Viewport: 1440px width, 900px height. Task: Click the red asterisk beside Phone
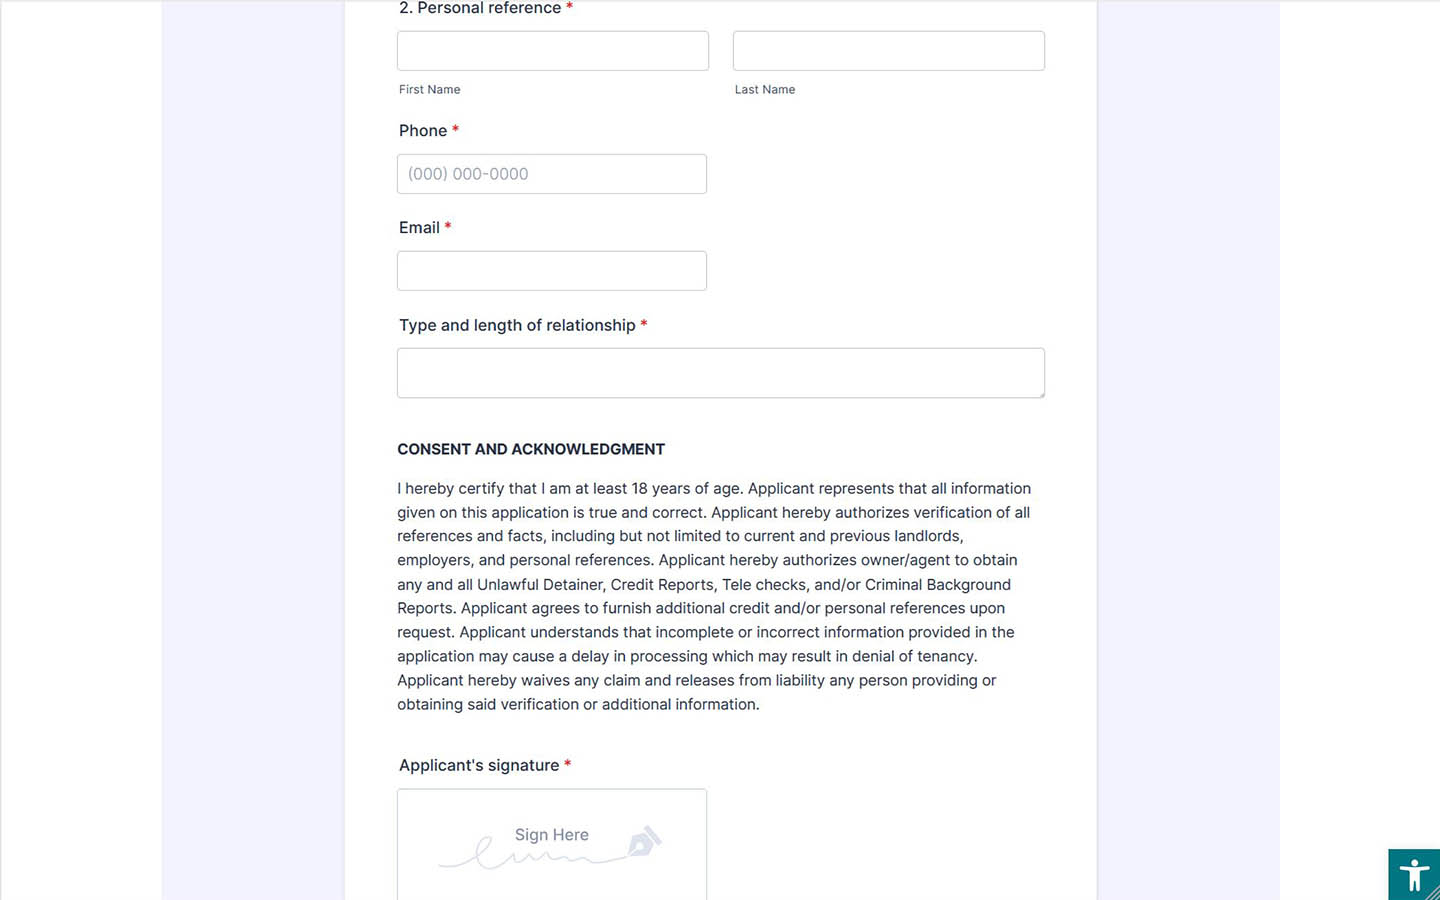(455, 130)
